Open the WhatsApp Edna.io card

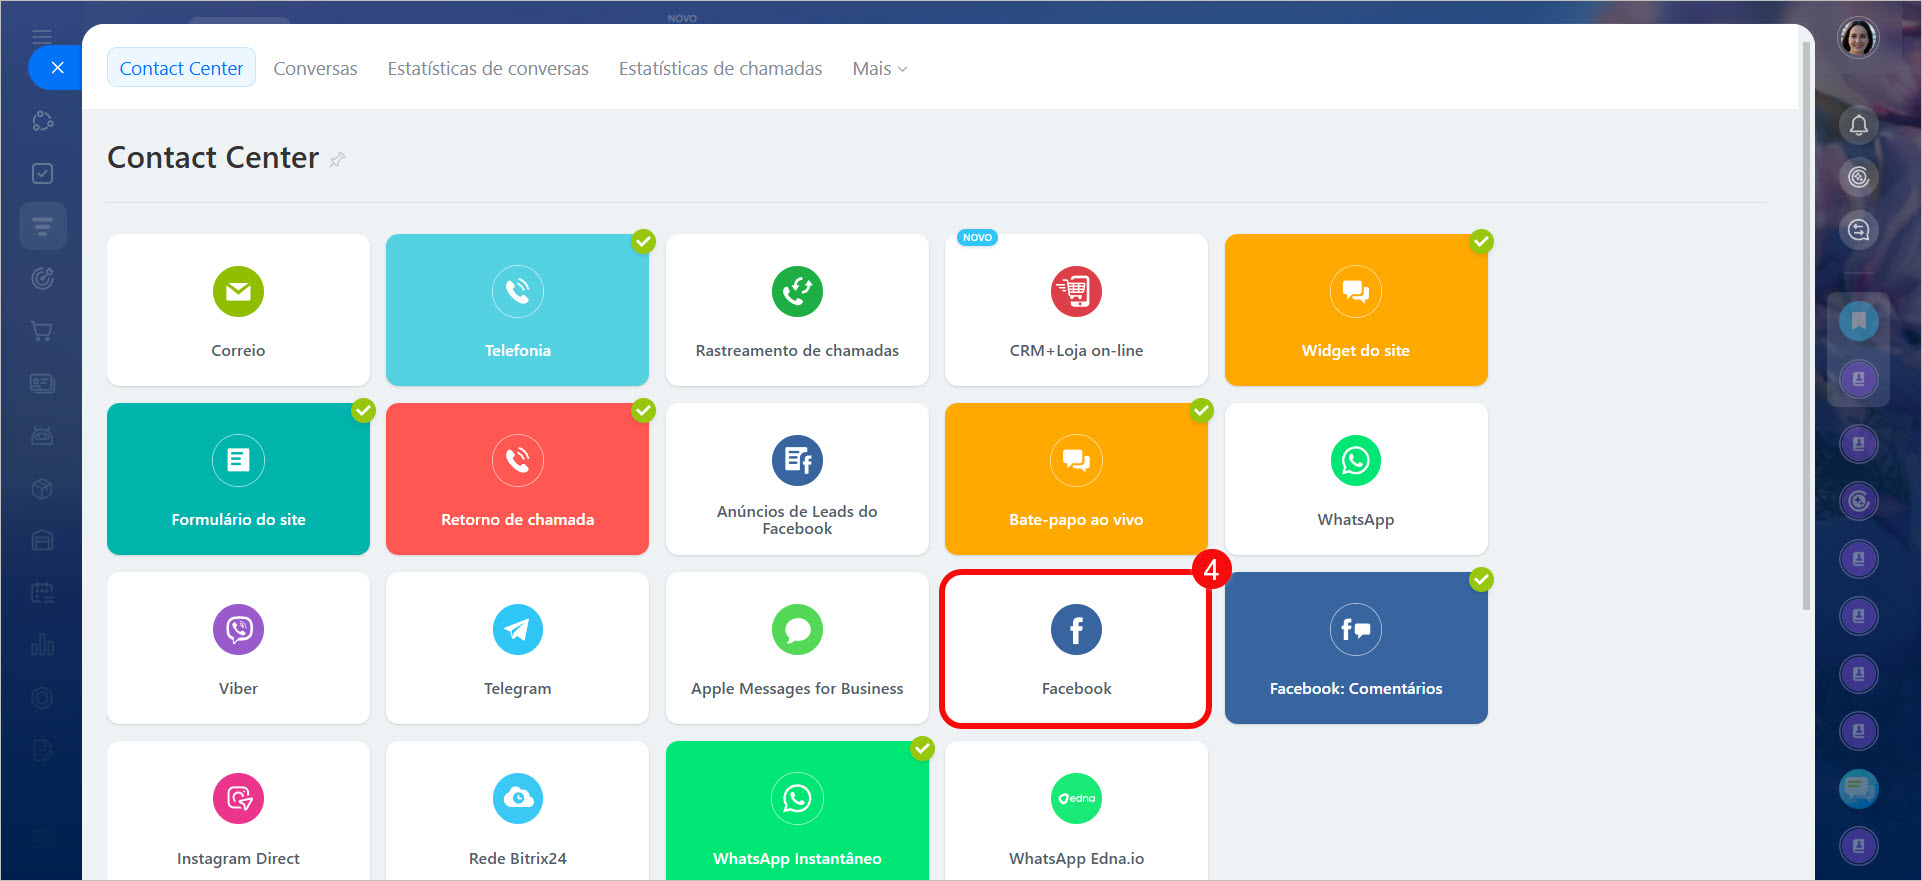point(1076,811)
